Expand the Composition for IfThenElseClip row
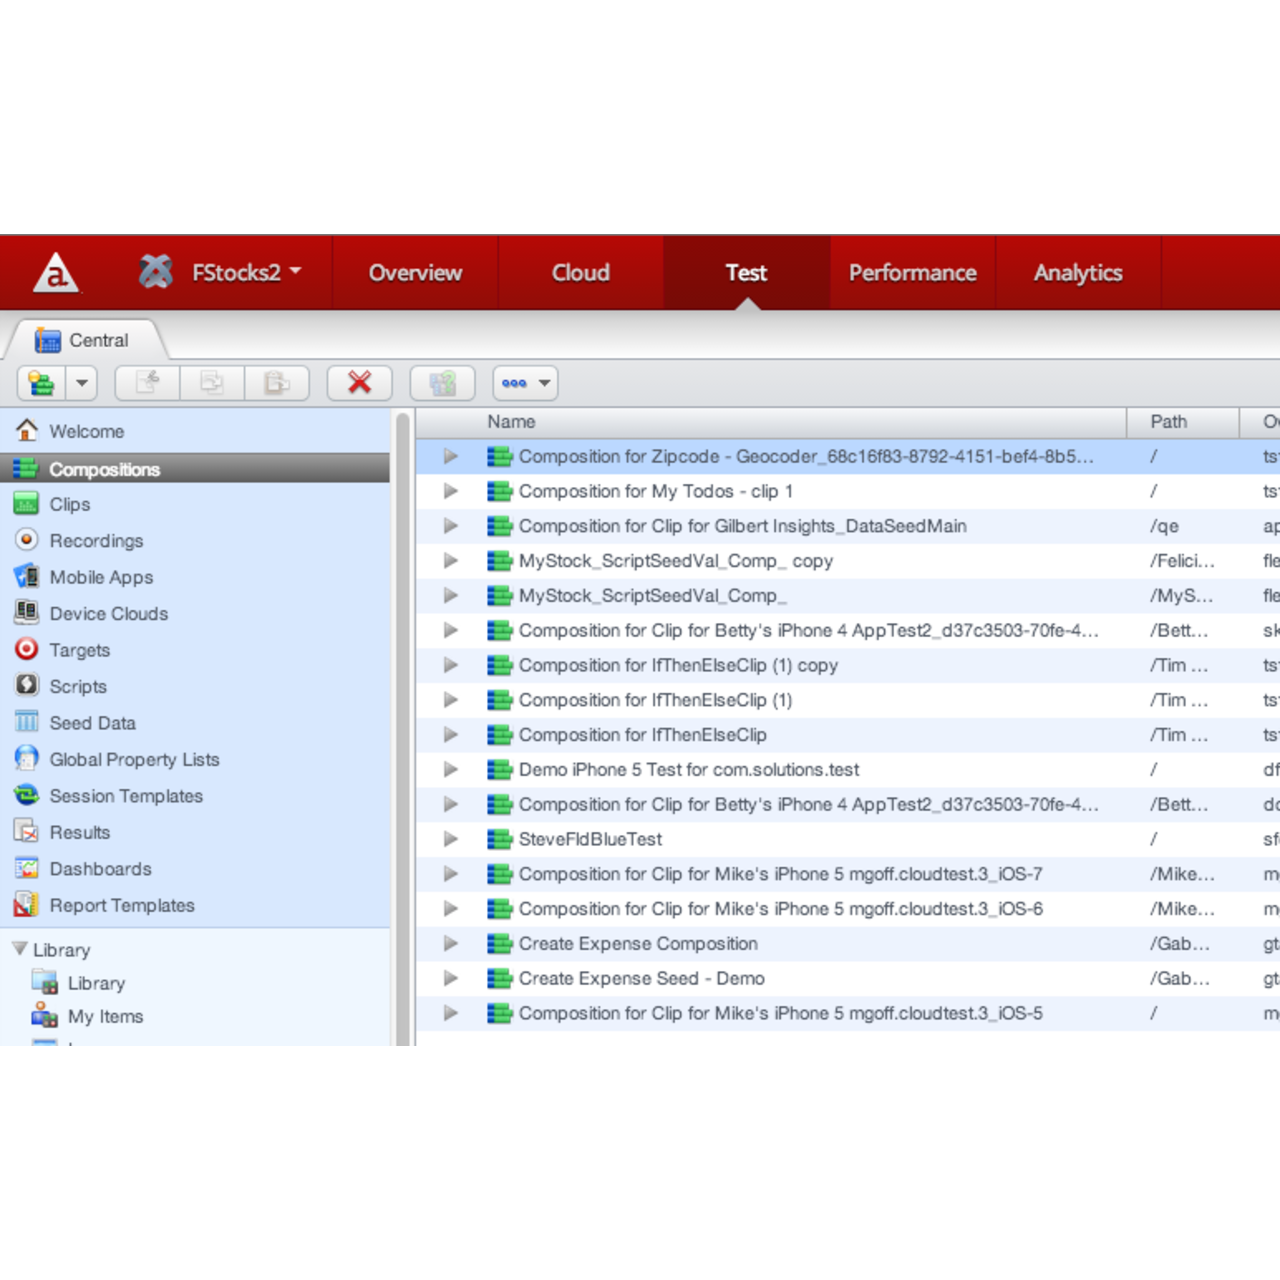The height and width of the screenshot is (1280, 1280). pos(451,734)
